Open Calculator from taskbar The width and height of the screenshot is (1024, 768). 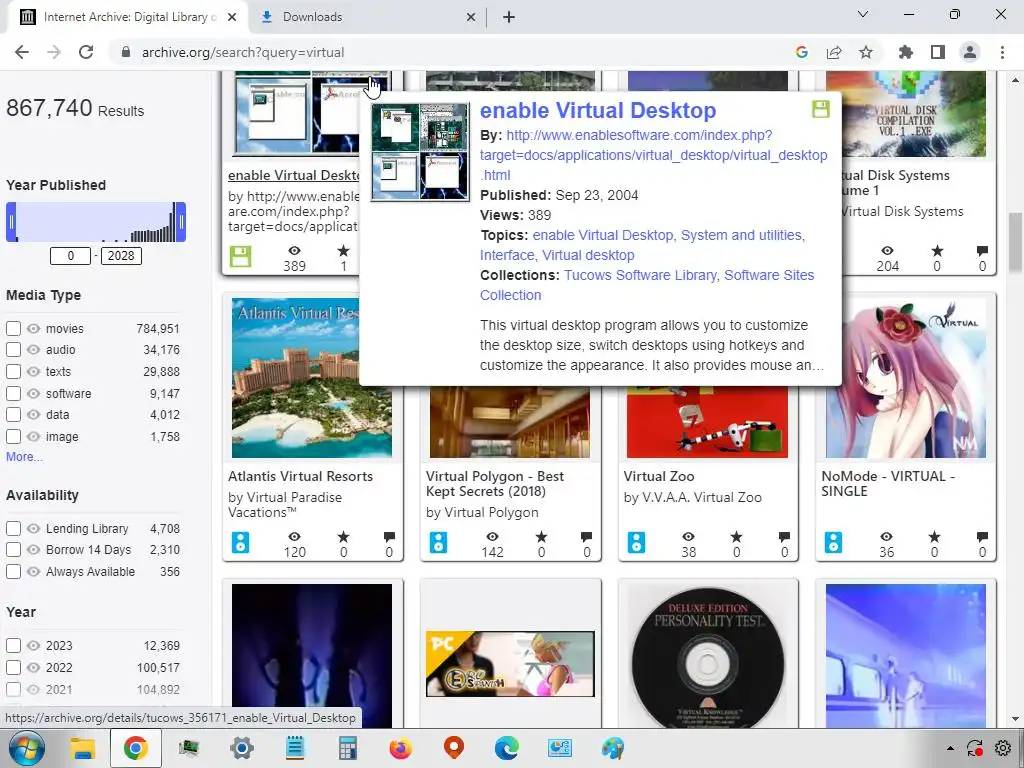tap(347, 748)
